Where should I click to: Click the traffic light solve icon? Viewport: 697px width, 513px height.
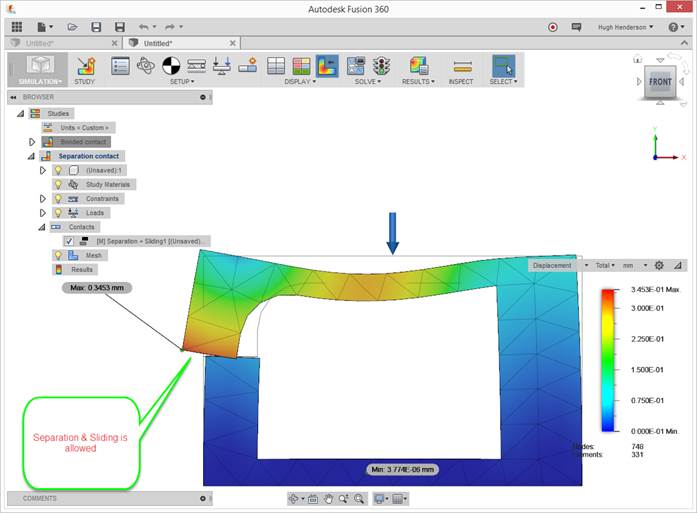(381, 66)
